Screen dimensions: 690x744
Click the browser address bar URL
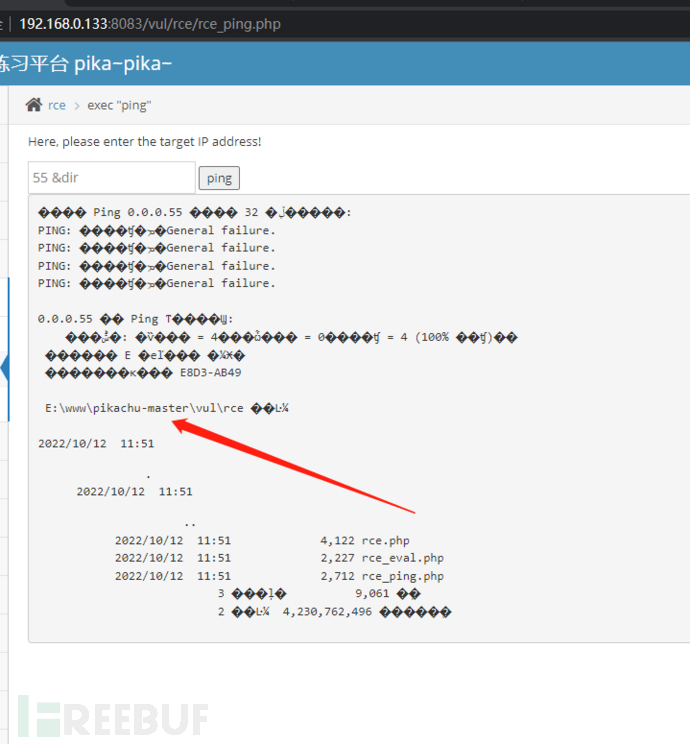click(150, 24)
